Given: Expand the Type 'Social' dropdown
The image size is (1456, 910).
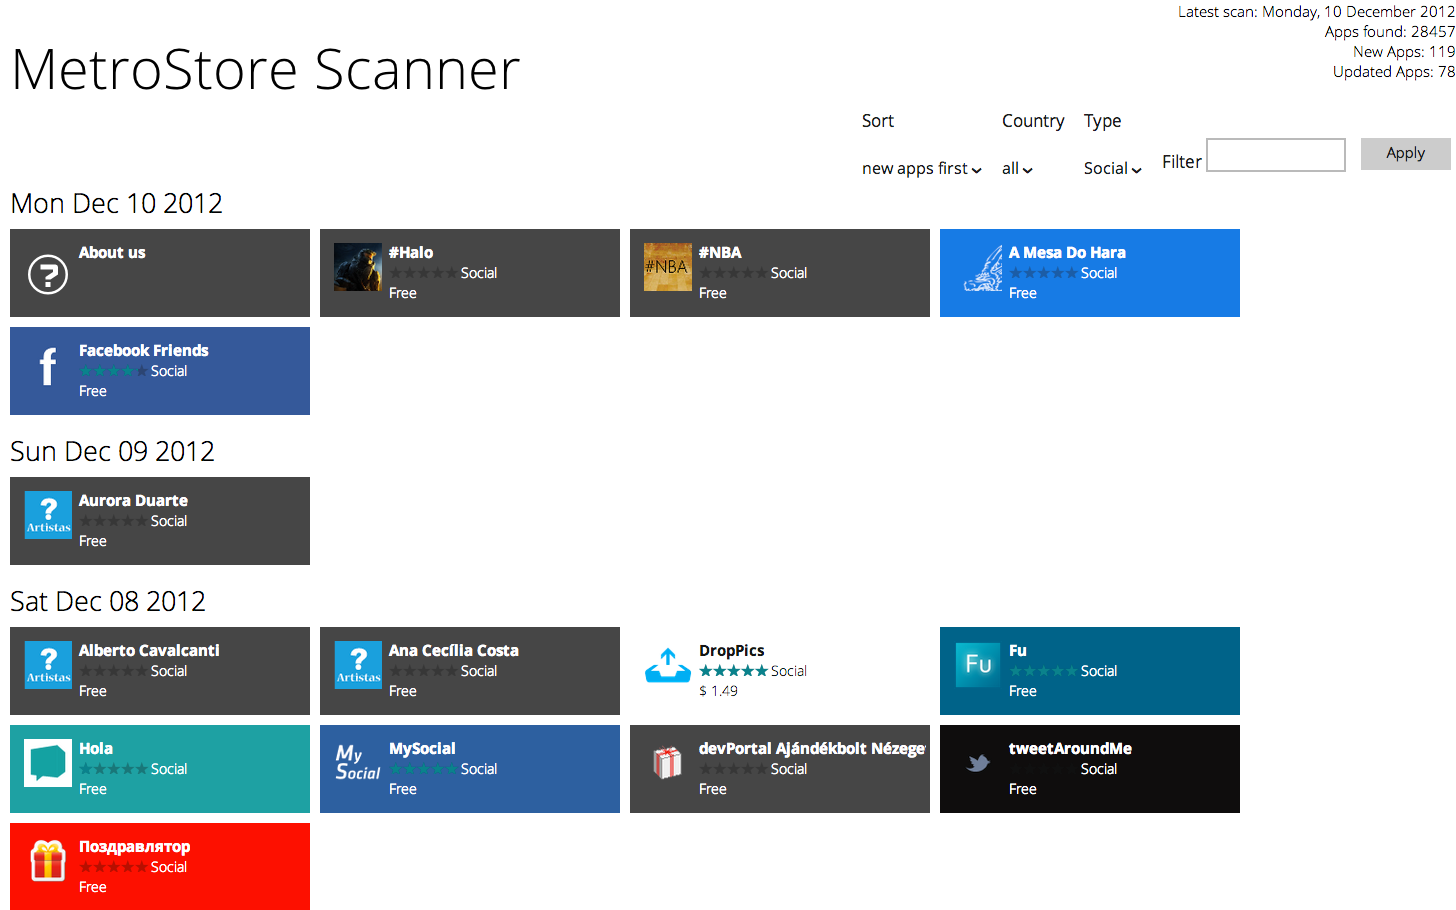Looking at the screenshot, I should pyautogui.click(x=1112, y=169).
